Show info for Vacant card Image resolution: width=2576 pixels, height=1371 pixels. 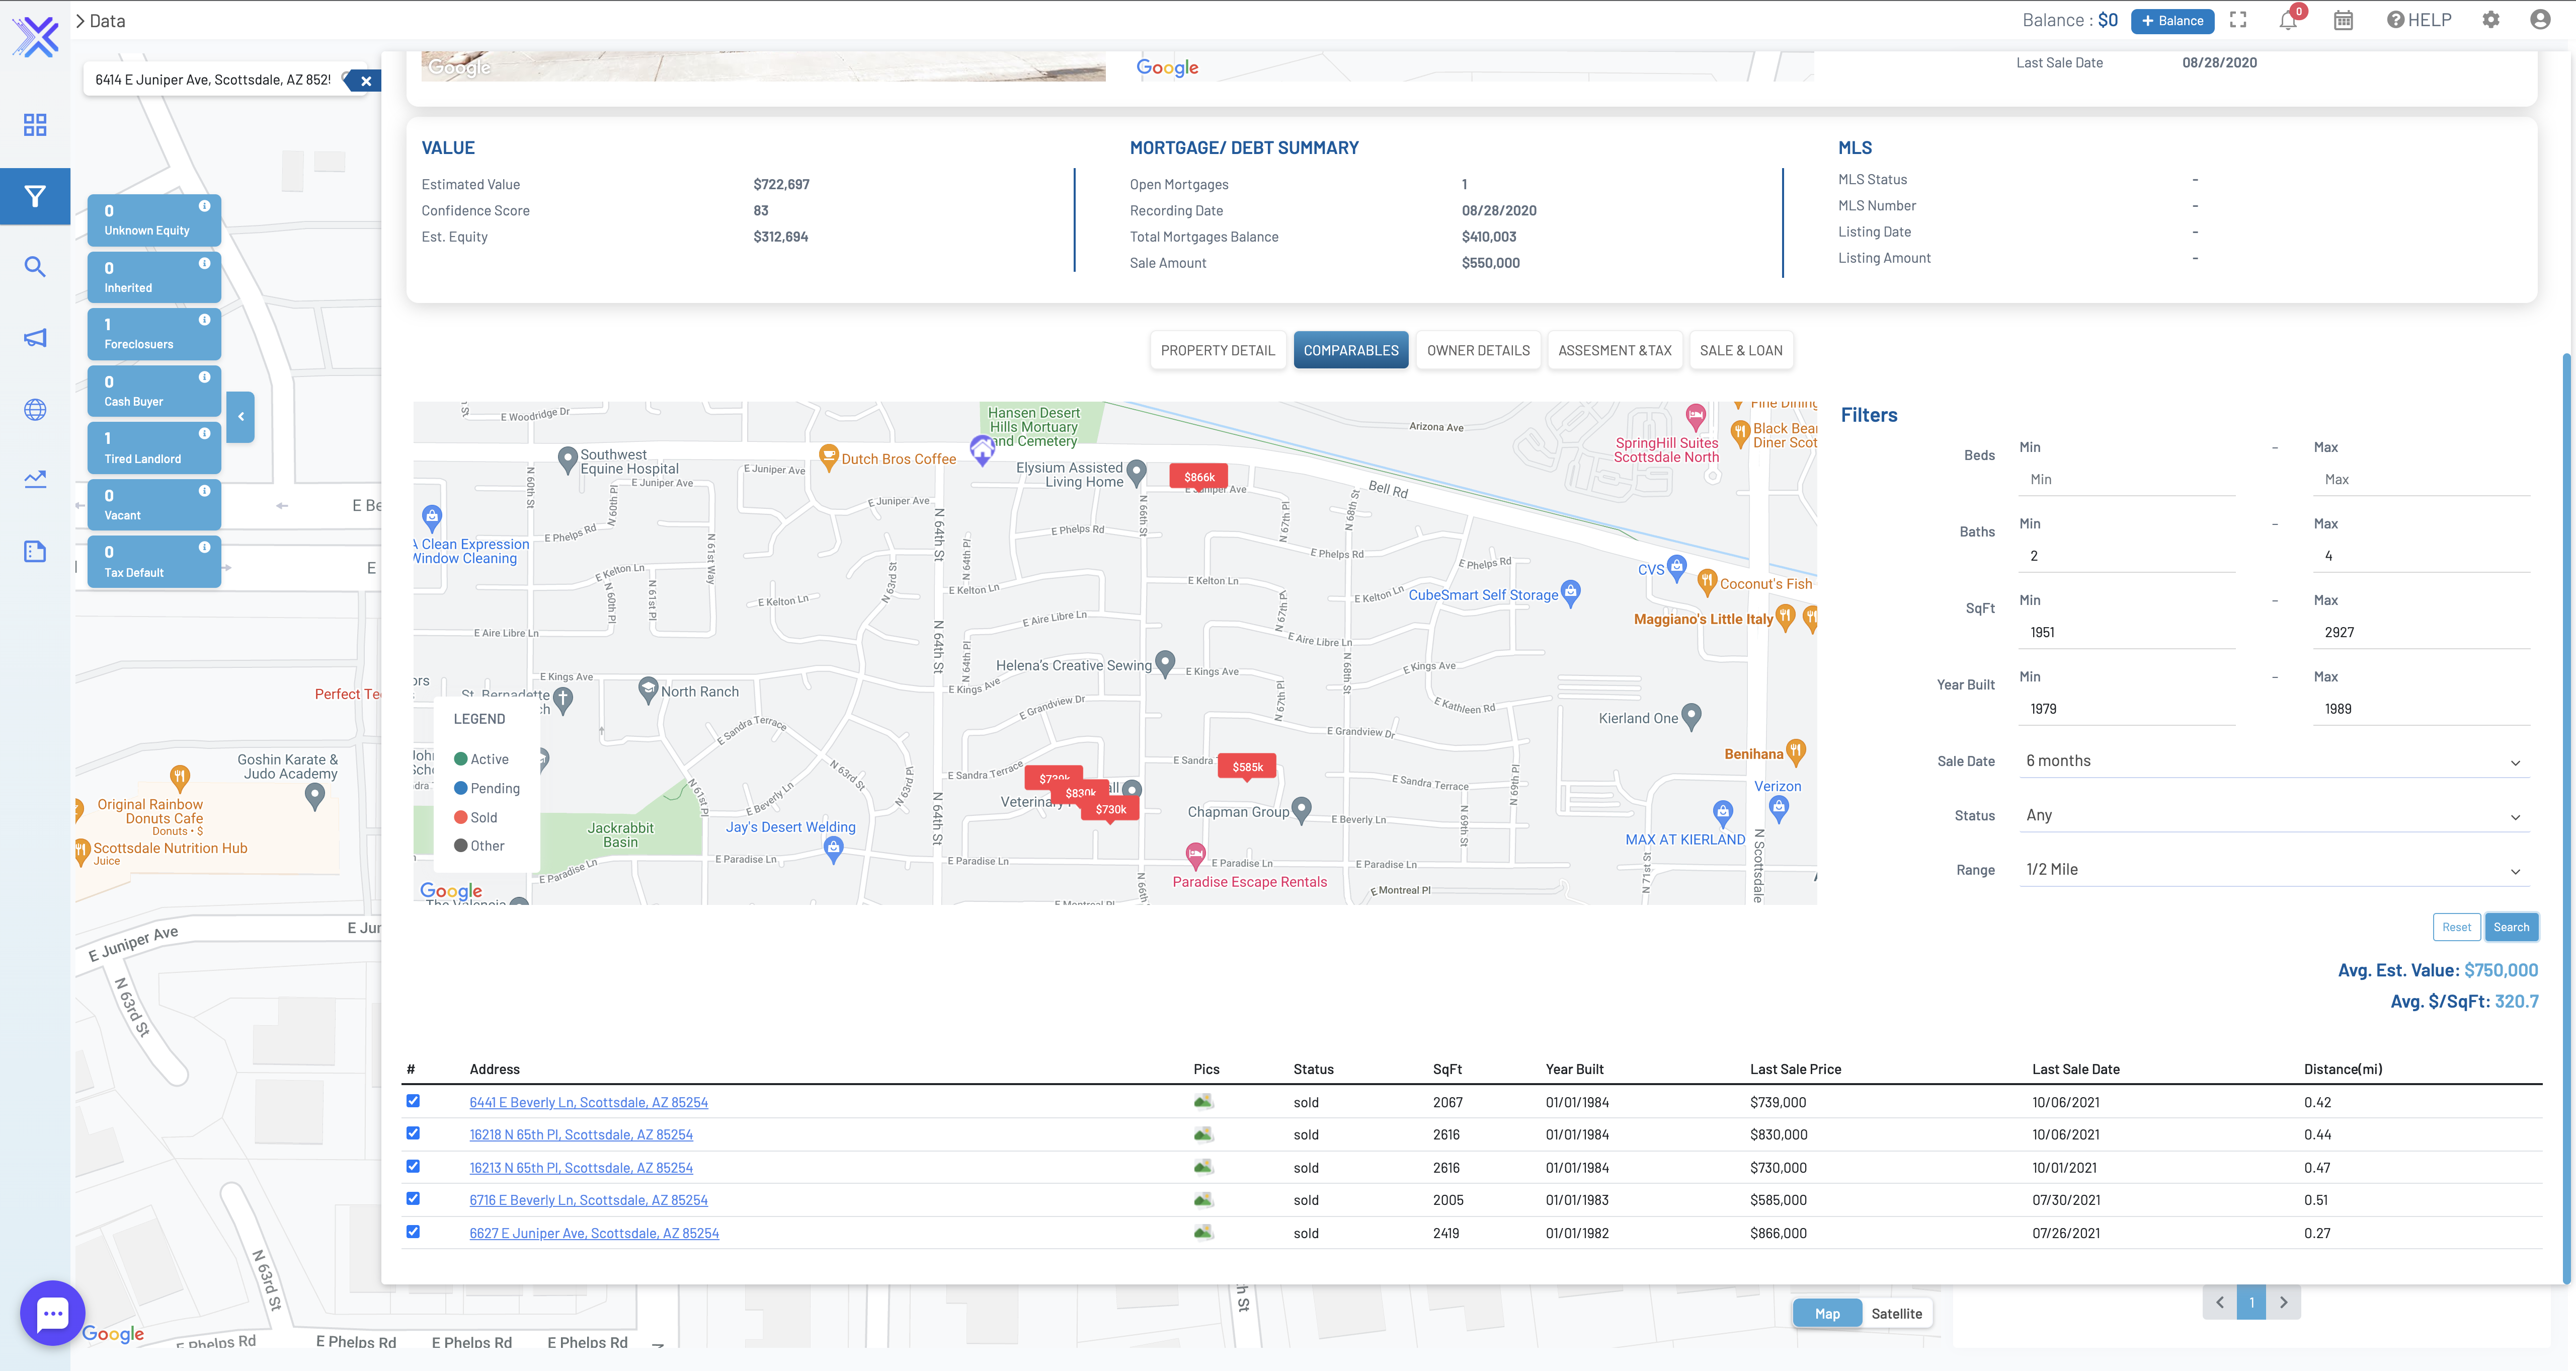click(x=204, y=491)
